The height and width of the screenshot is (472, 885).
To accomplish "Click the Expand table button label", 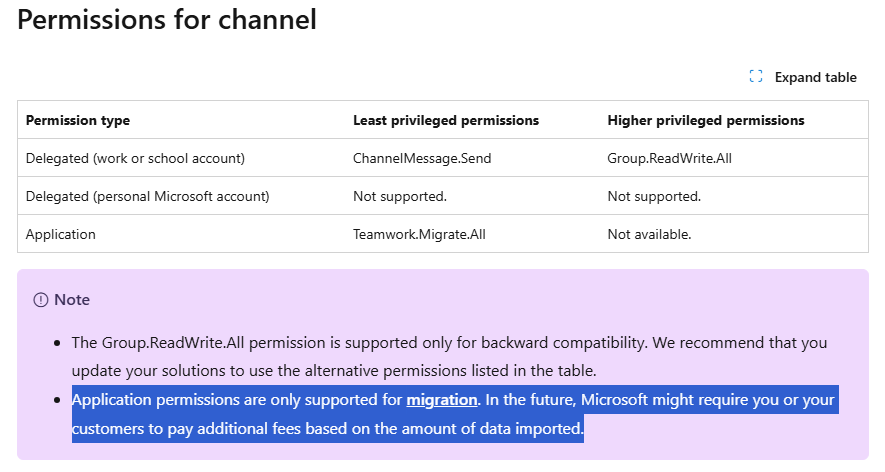I will pyautogui.click(x=816, y=77).
